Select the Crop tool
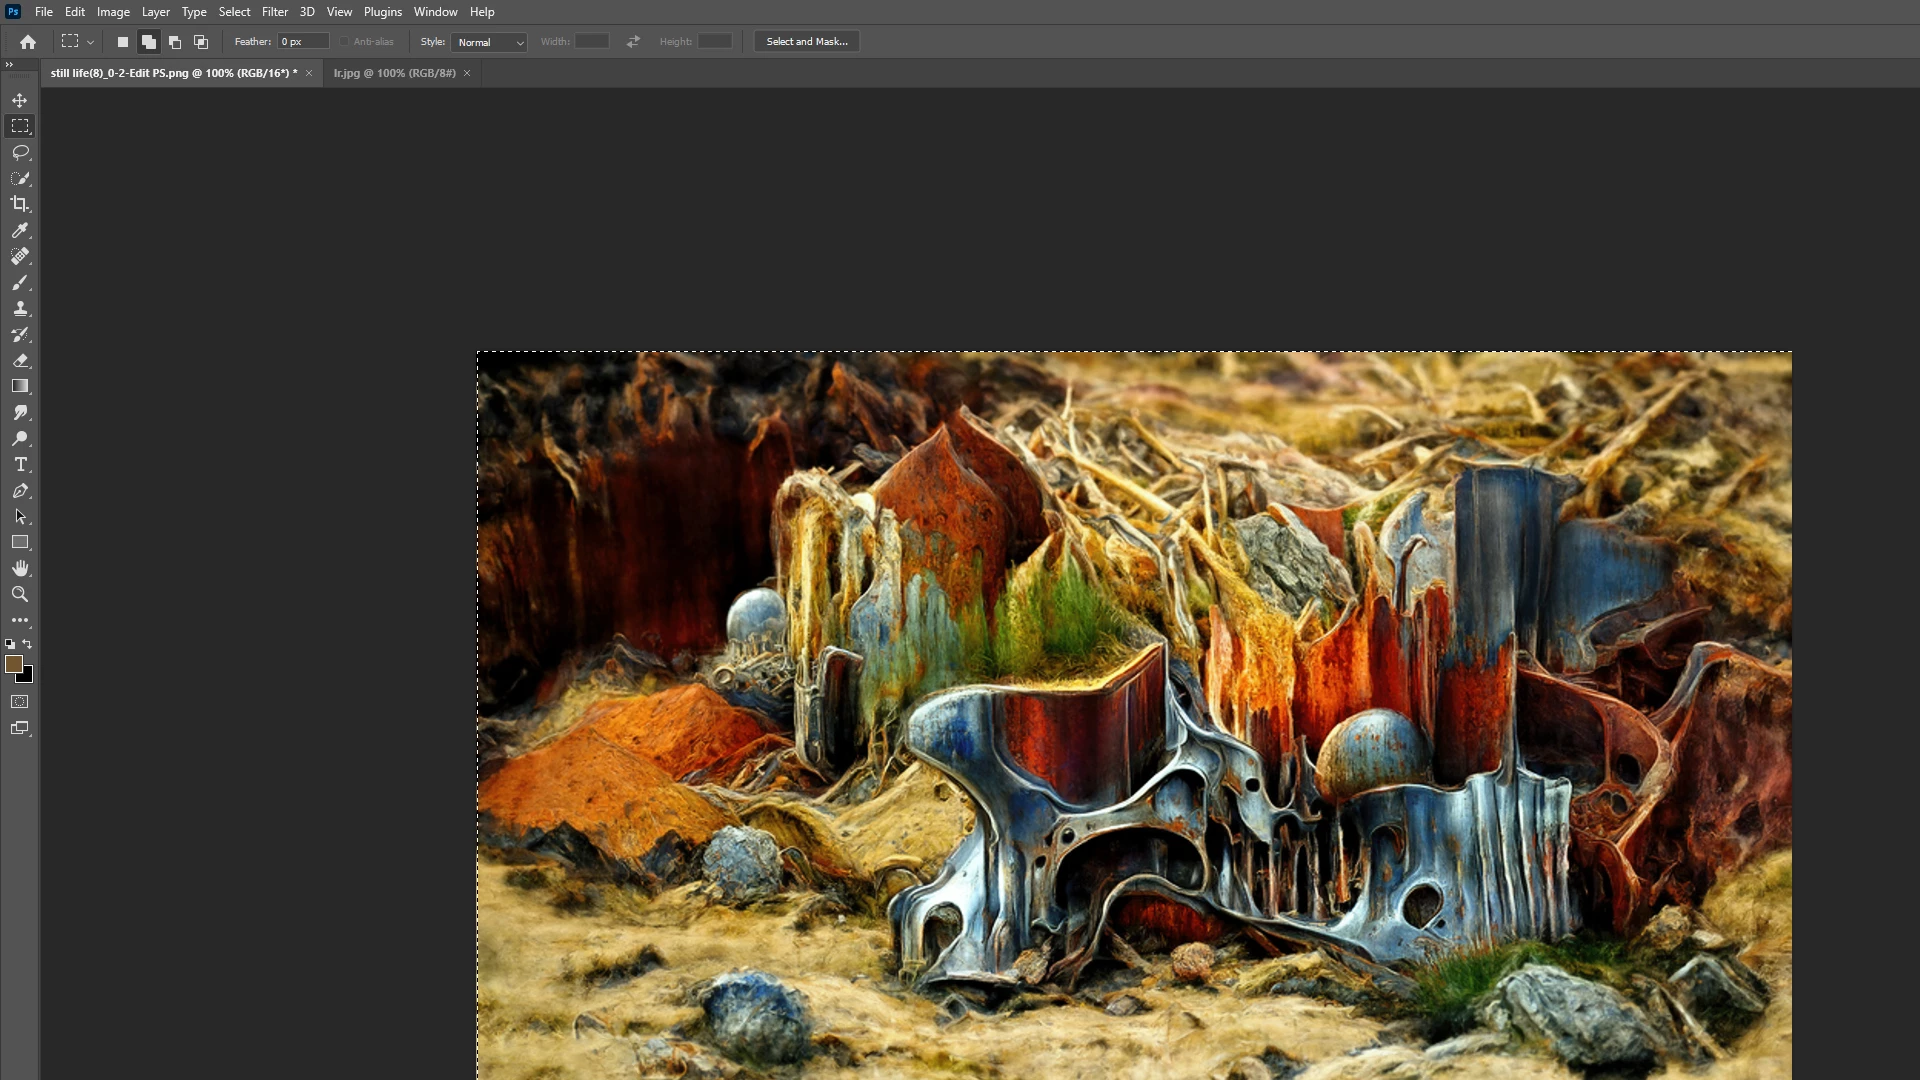Viewport: 1920px width, 1080px height. click(x=20, y=204)
